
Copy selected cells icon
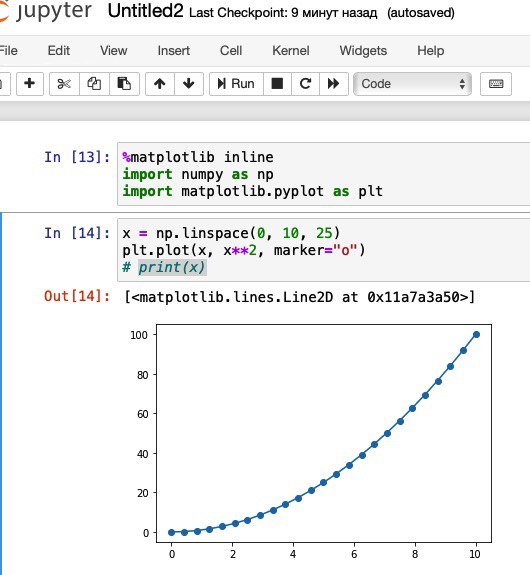[x=94, y=84]
